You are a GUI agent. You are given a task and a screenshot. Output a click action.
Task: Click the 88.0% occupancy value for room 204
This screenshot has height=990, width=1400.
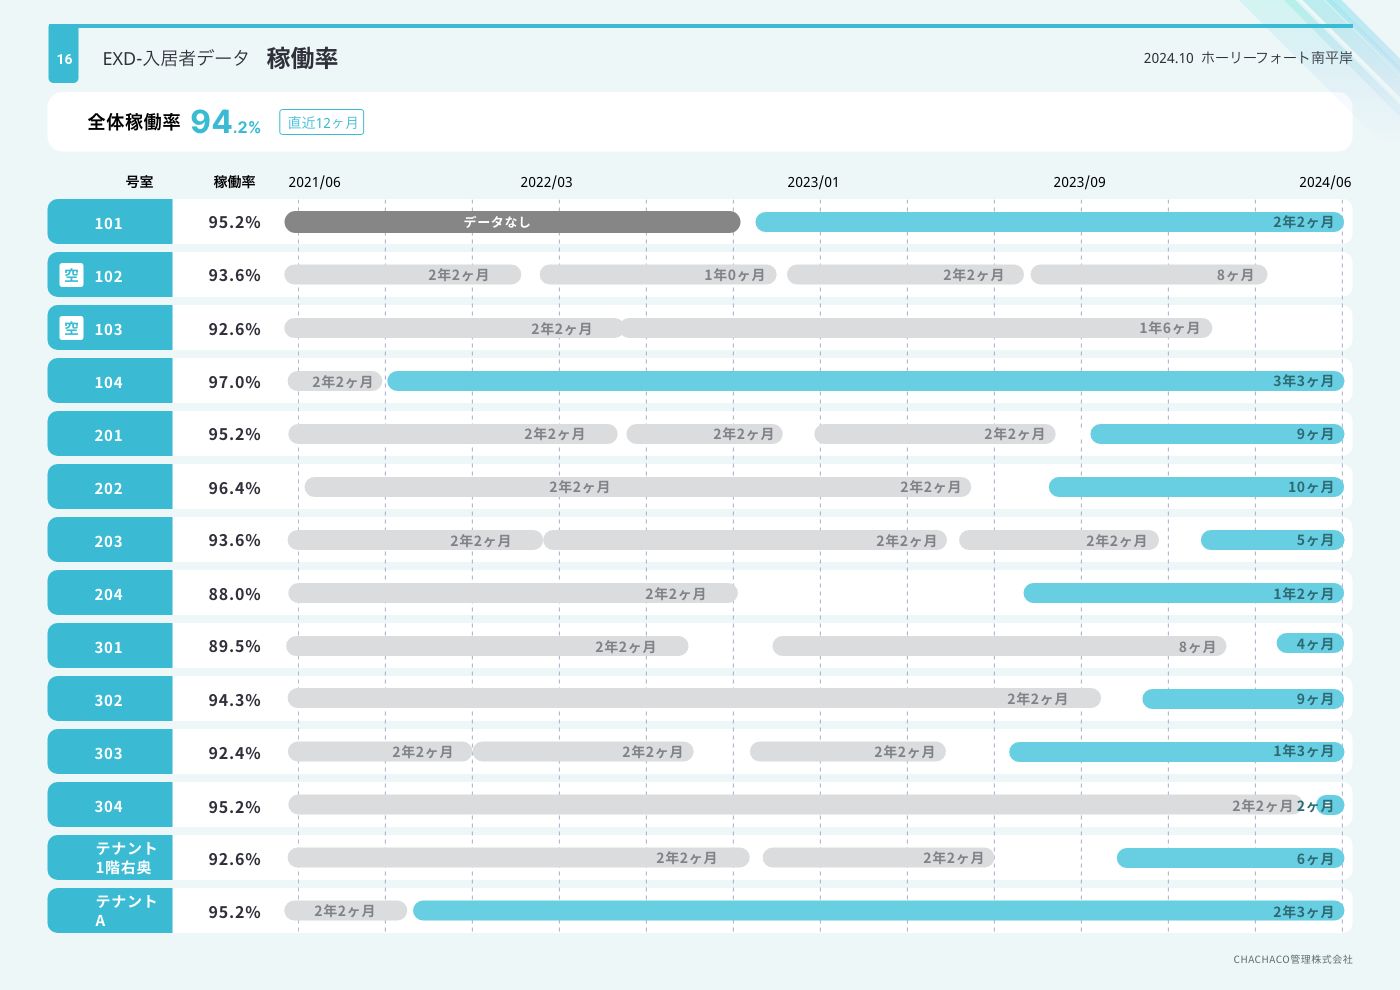click(234, 594)
